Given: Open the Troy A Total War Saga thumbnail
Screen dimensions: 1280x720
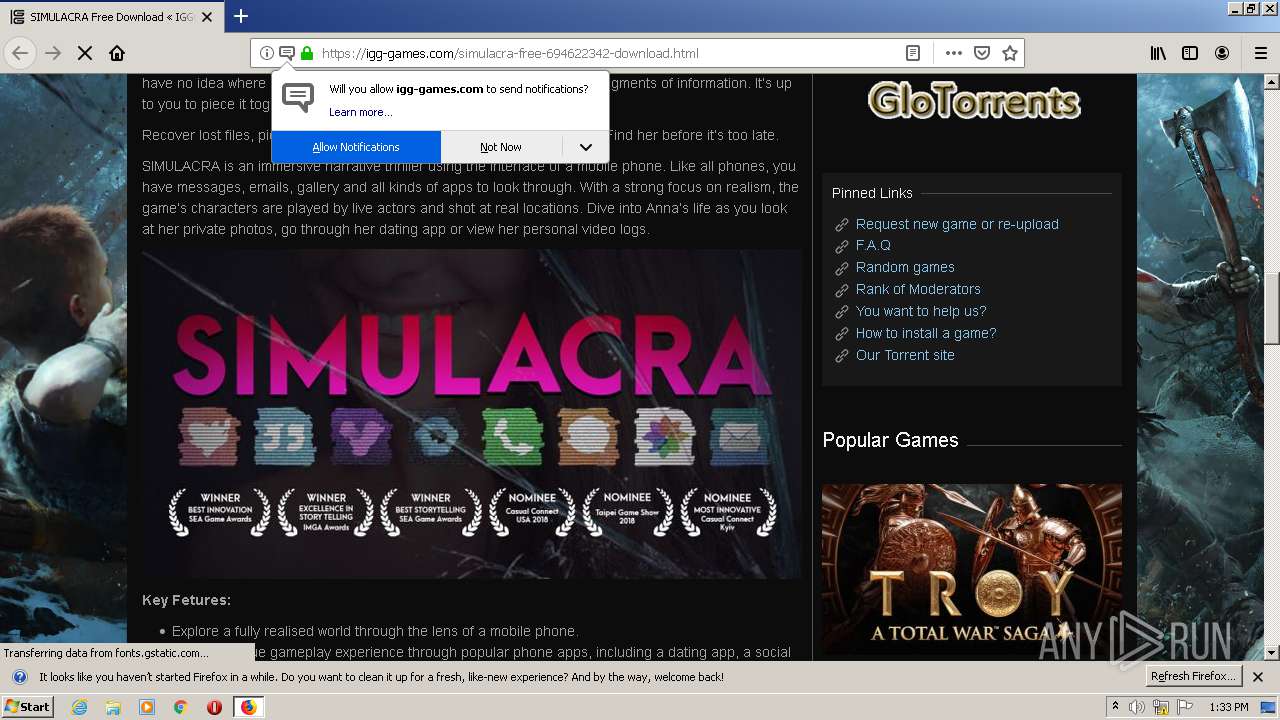Looking at the screenshot, I should (972, 569).
